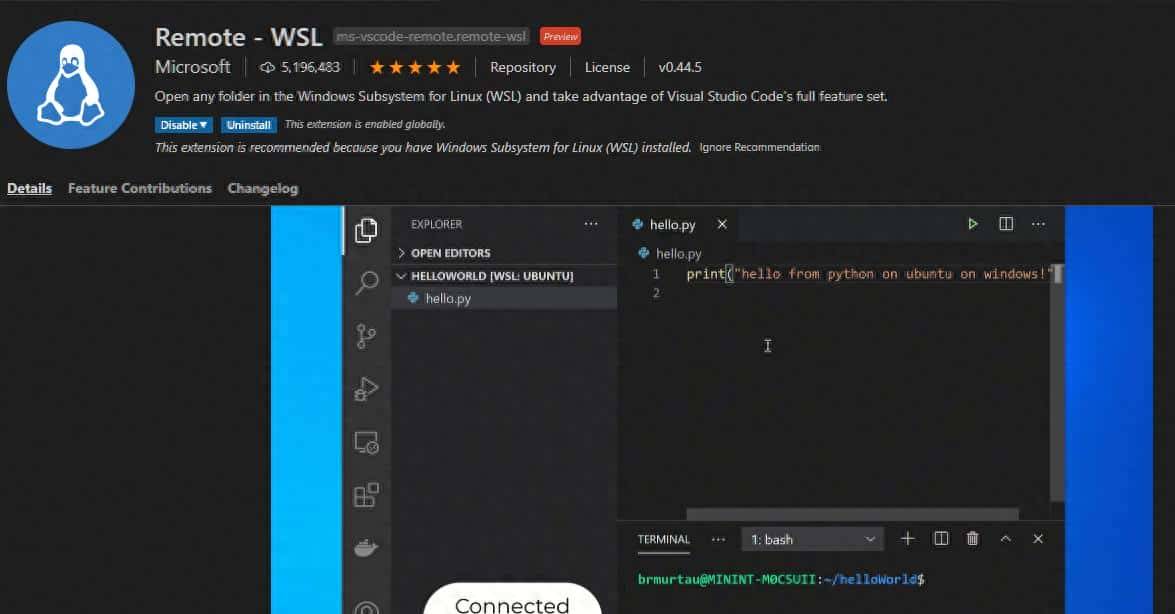Click line number 2 in editor
This screenshot has height=614, width=1175.
coord(656,293)
